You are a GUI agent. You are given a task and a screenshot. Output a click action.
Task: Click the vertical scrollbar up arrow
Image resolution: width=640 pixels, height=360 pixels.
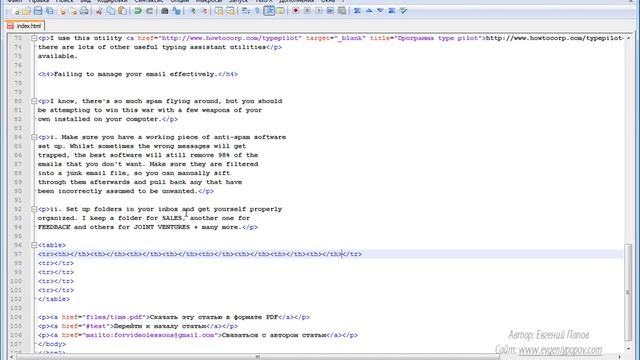pos(628,38)
